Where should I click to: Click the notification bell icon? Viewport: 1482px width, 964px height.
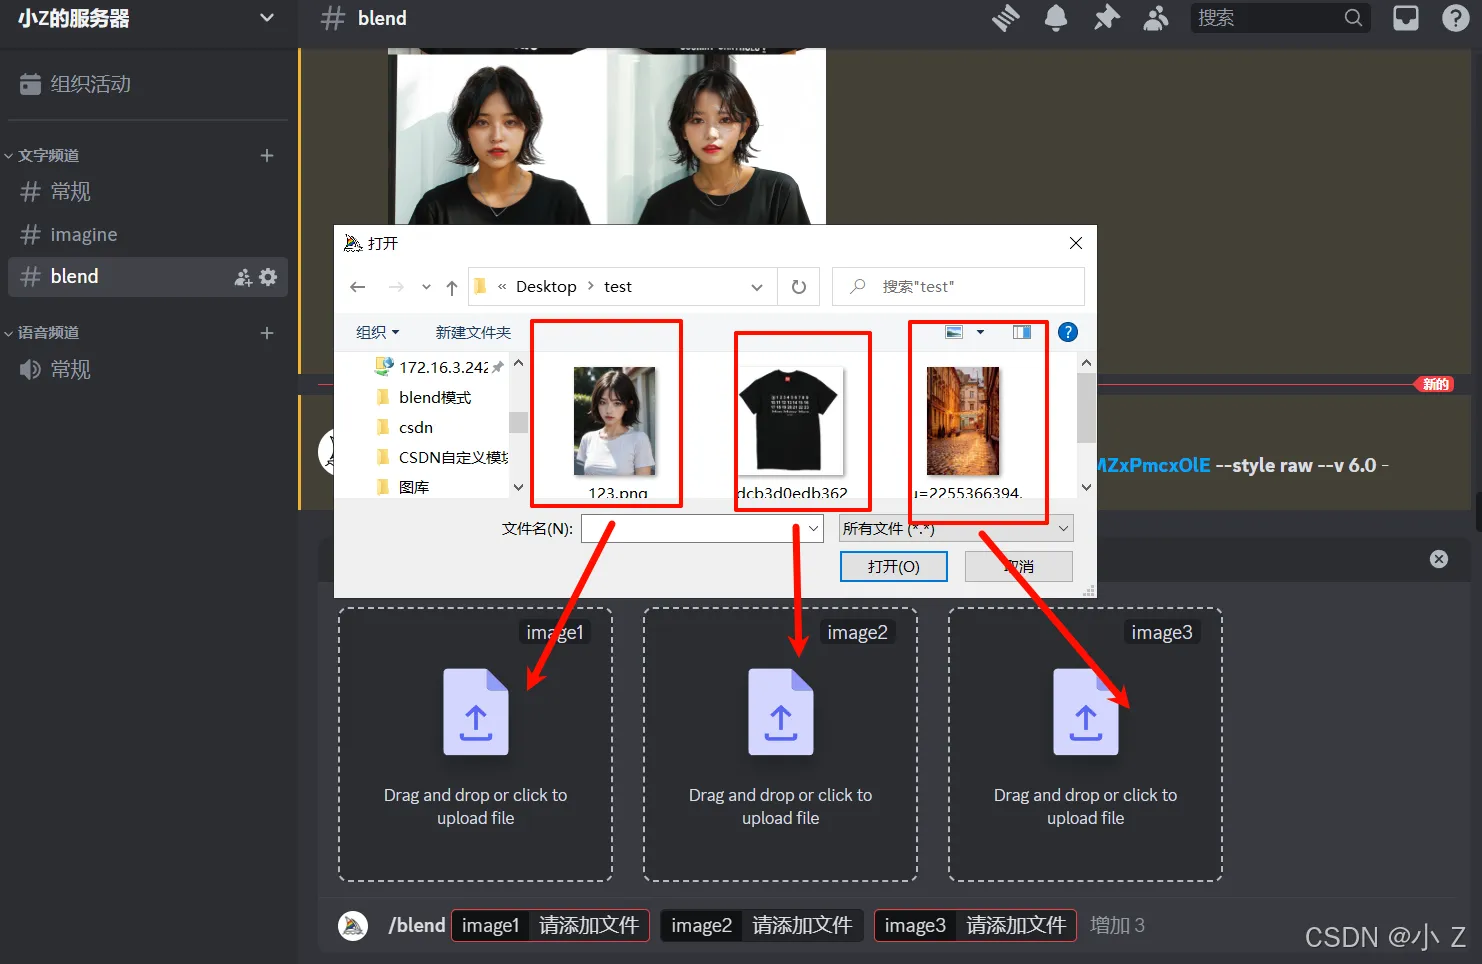(x=1056, y=18)
